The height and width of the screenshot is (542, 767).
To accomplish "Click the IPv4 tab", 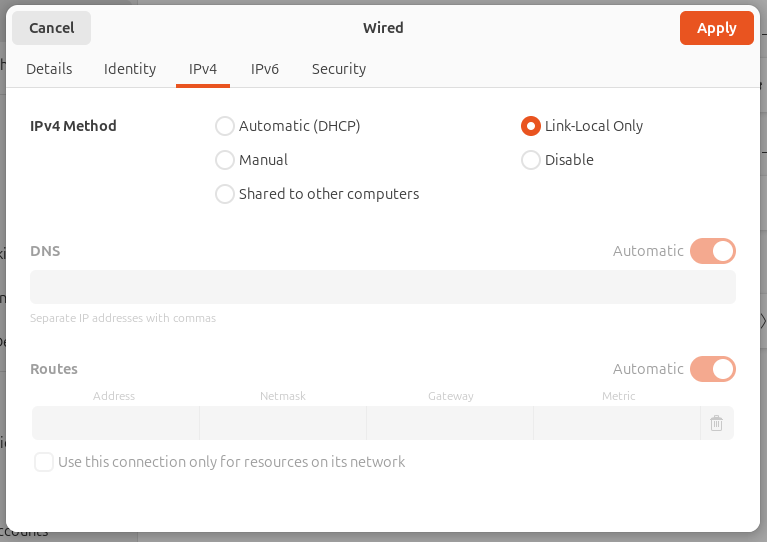I will click(x=203, y=69).
